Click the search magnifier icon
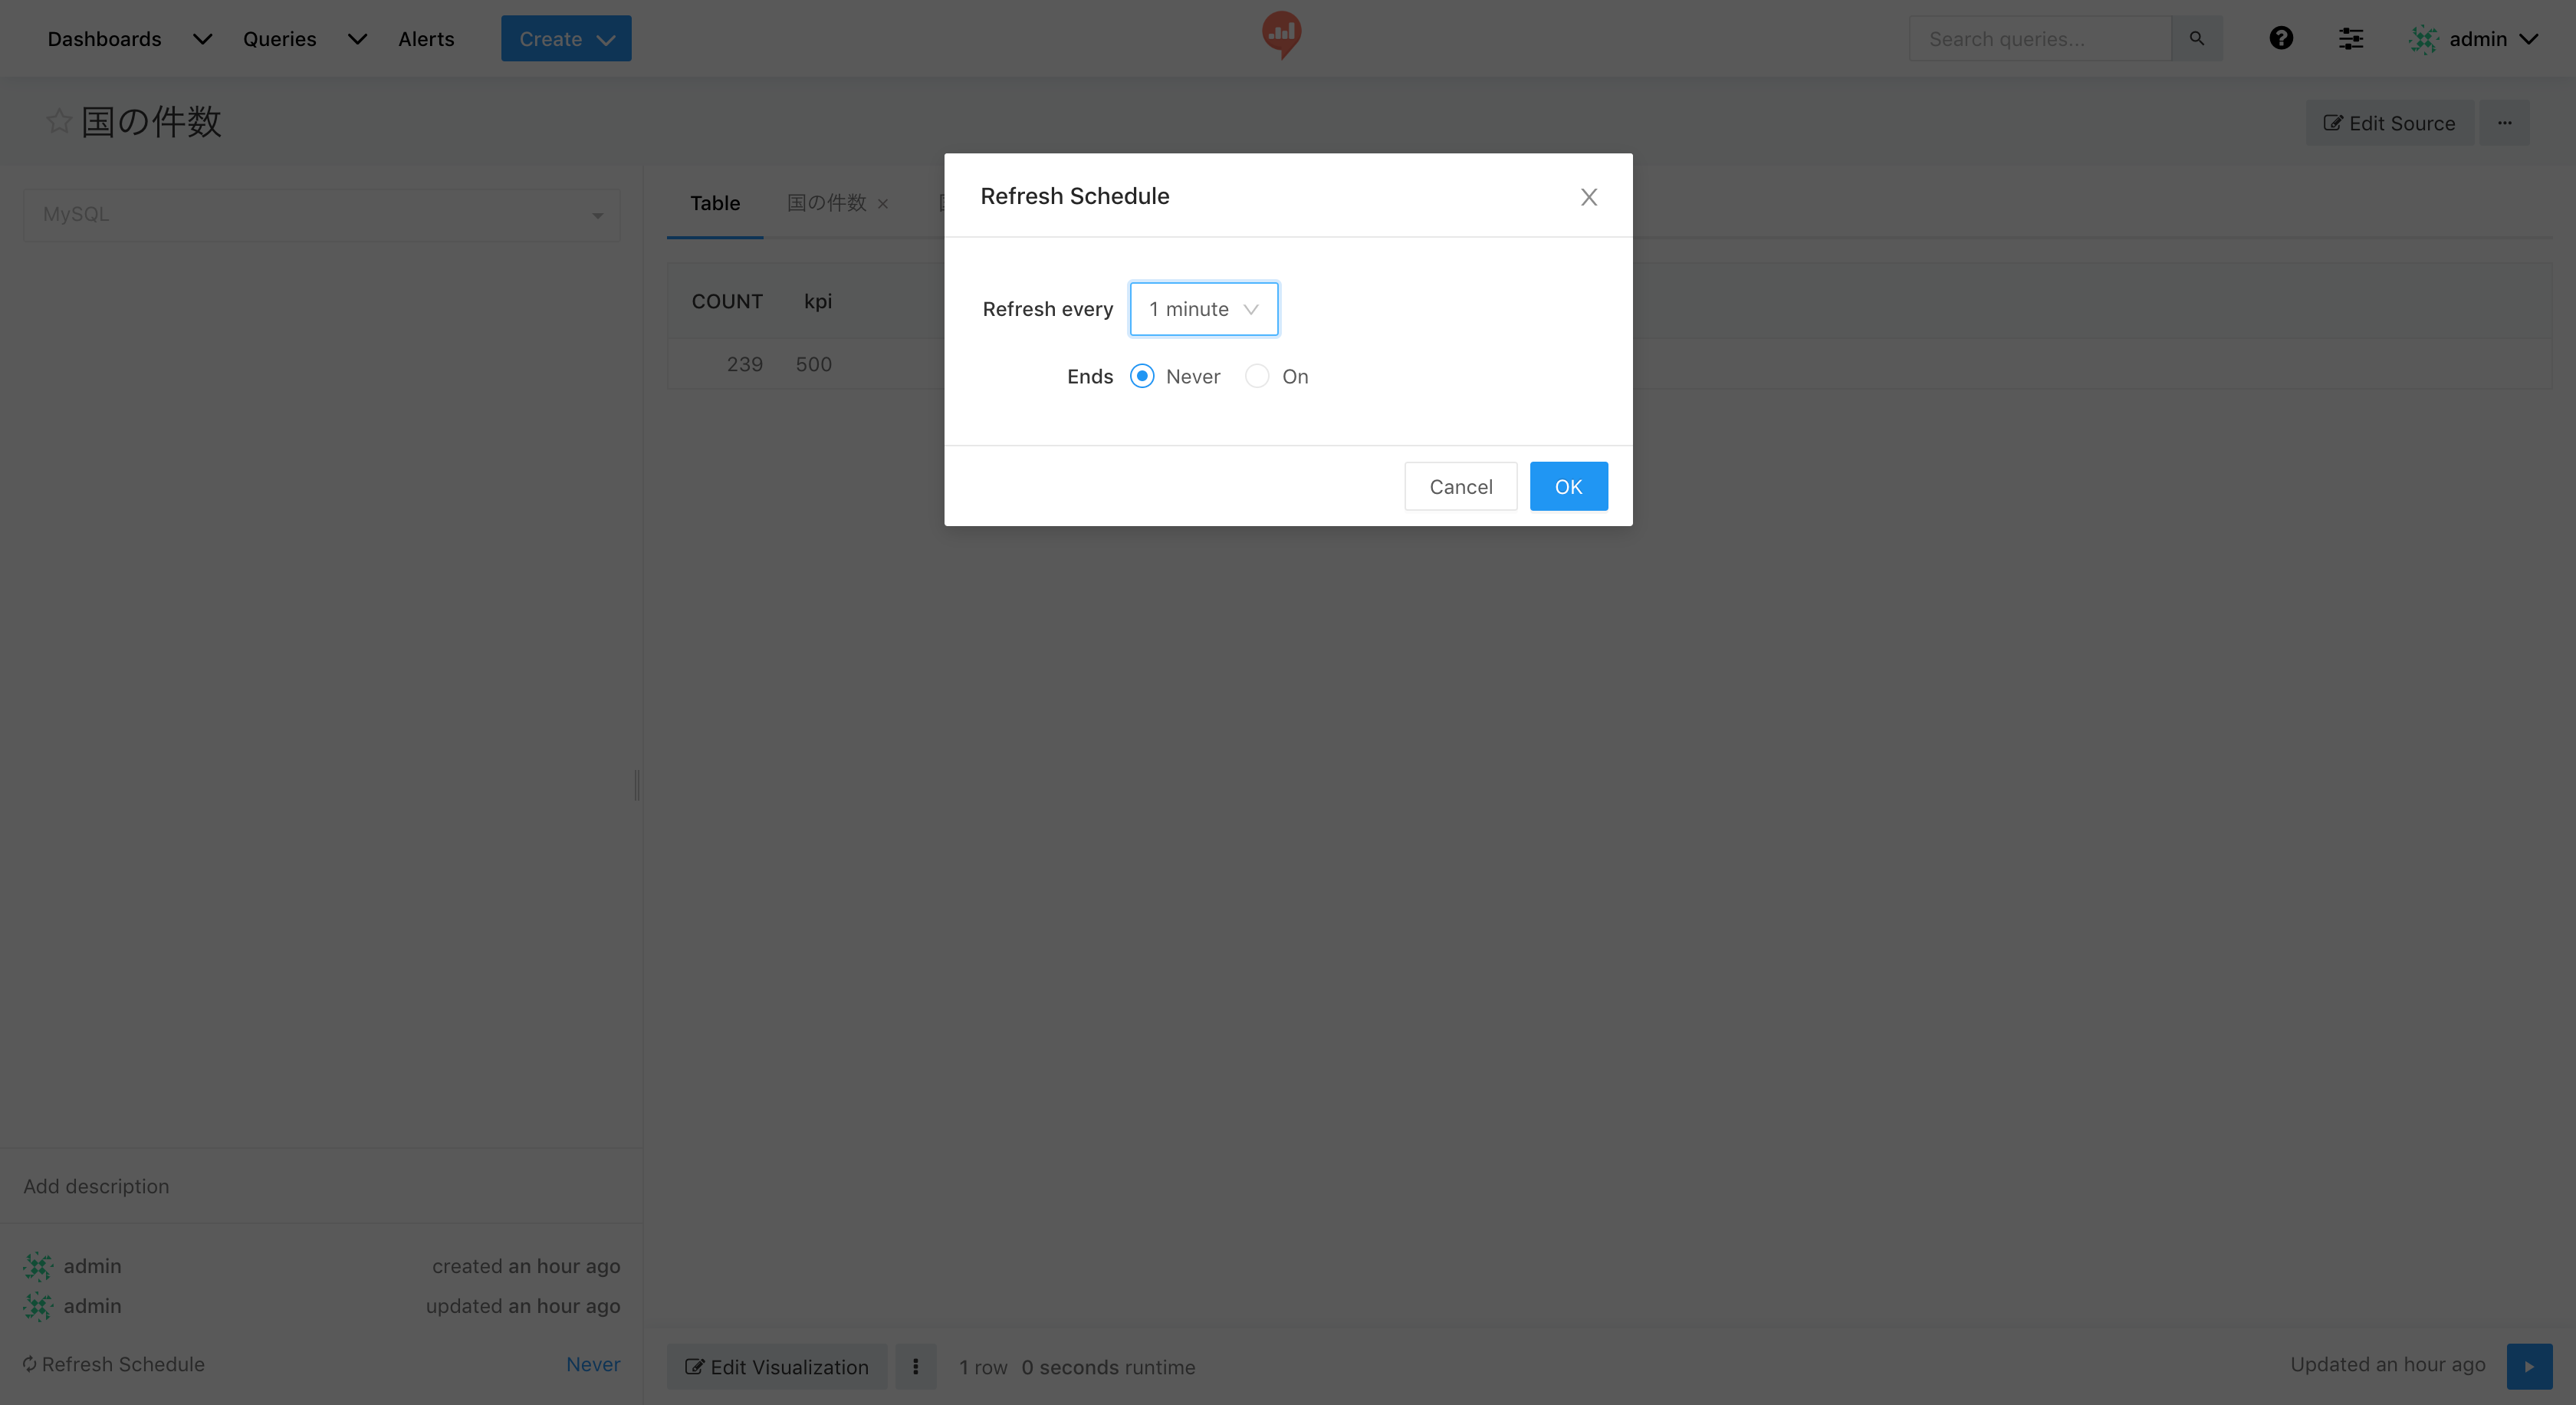 tap(2196, 38)
